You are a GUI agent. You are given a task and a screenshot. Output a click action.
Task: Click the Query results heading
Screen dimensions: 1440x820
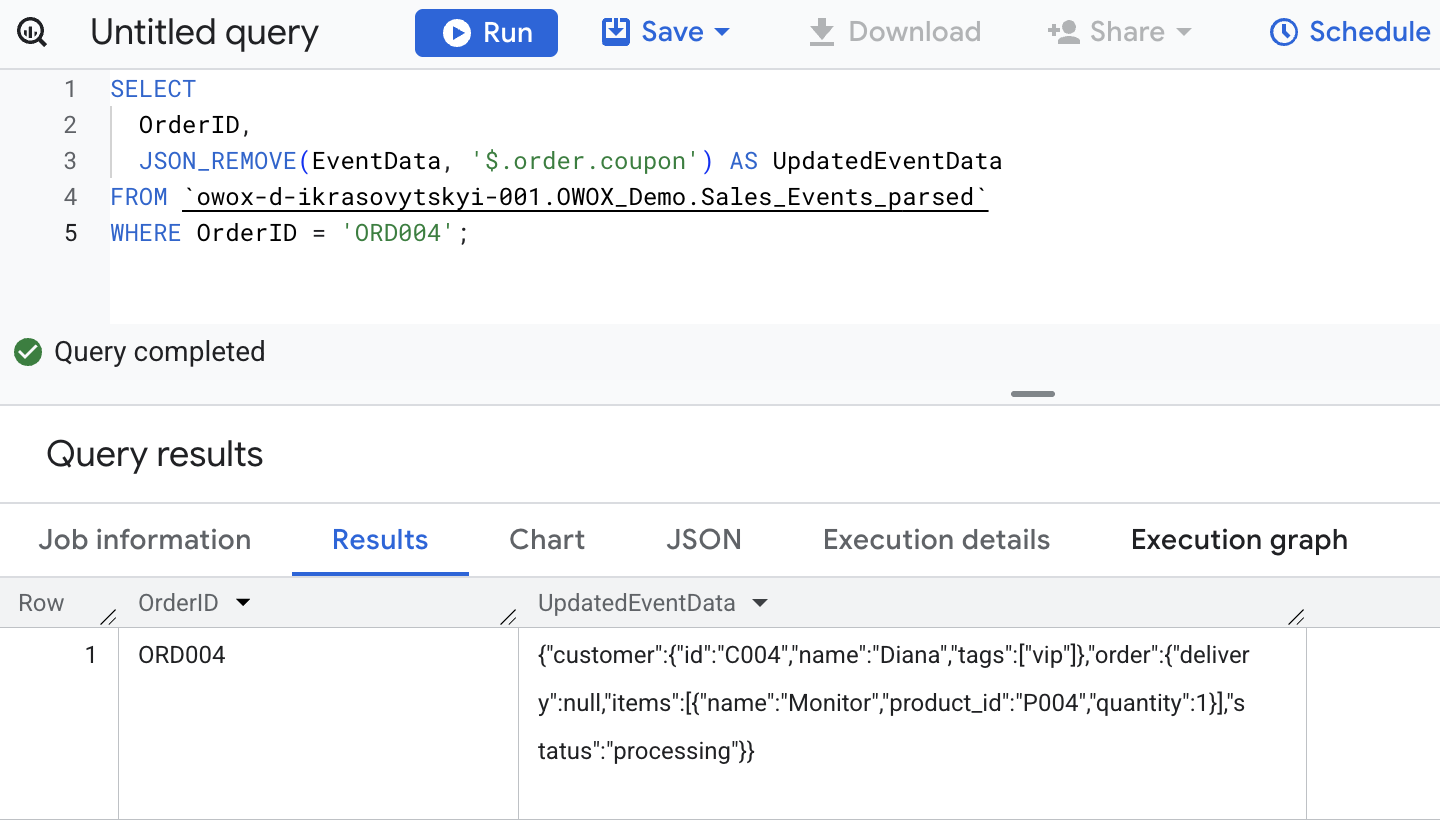click(x=155, y=455)
